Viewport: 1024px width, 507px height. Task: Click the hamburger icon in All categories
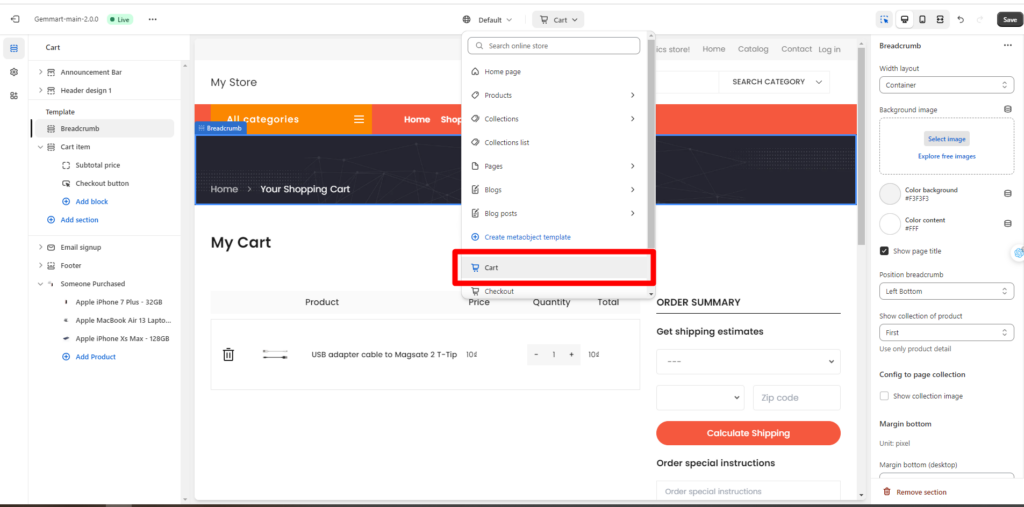click(359, 119)
